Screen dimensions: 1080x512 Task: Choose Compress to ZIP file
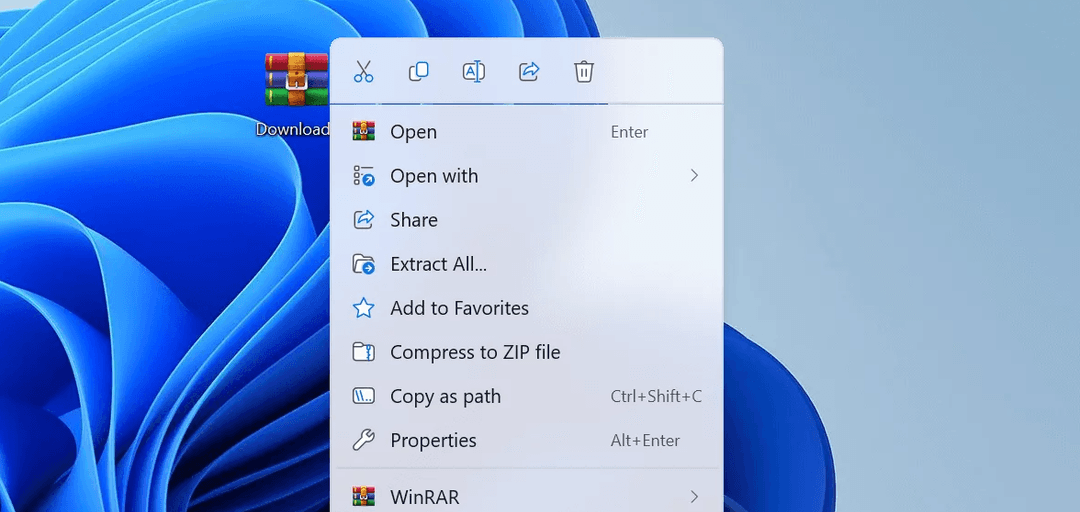pos(475,352)
